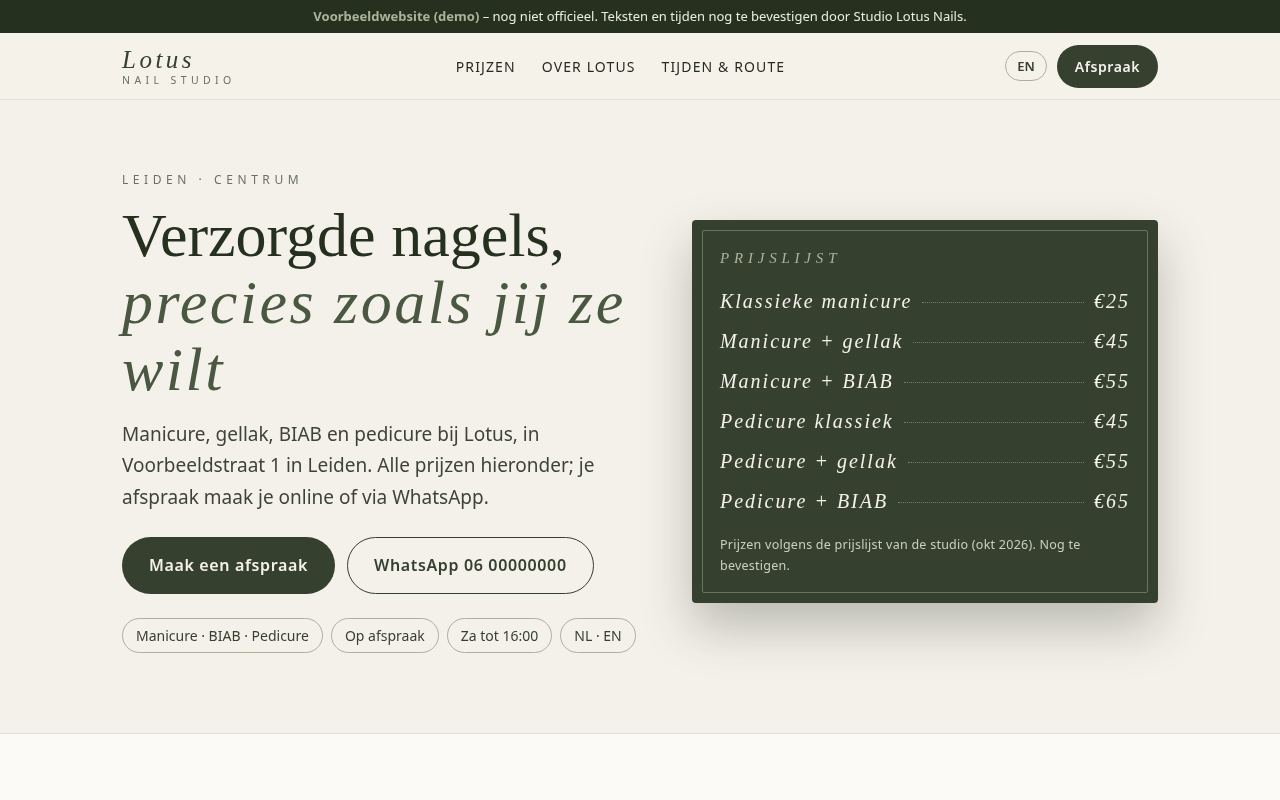Viewport: 1280px width, 800px height.
Task: Select the Pedicure klassiek price row
Action: click(924, 421)
